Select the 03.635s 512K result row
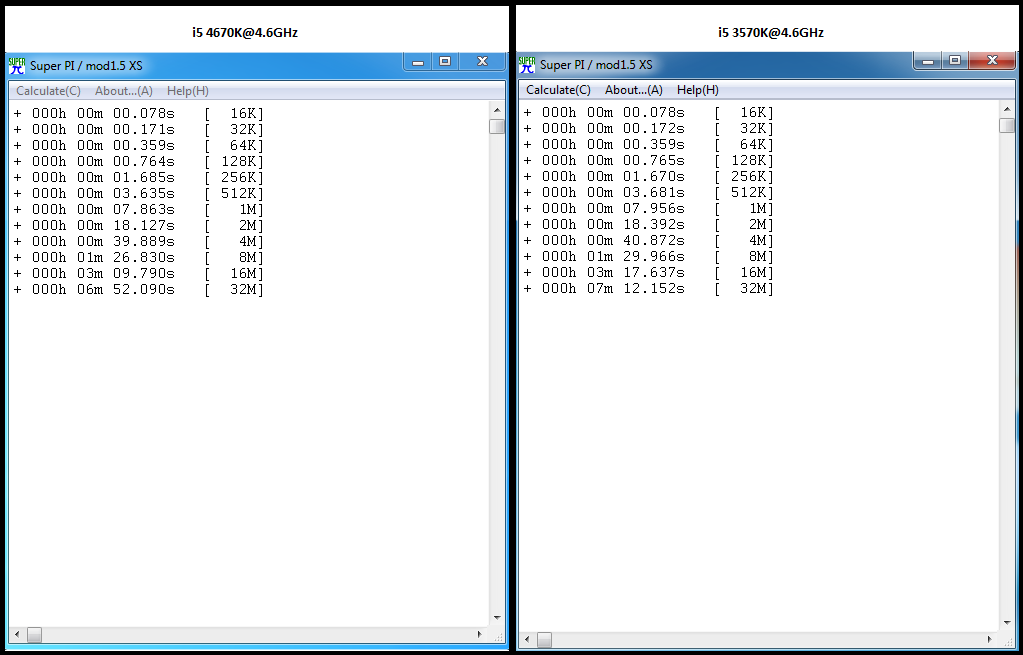 (138, 194)
